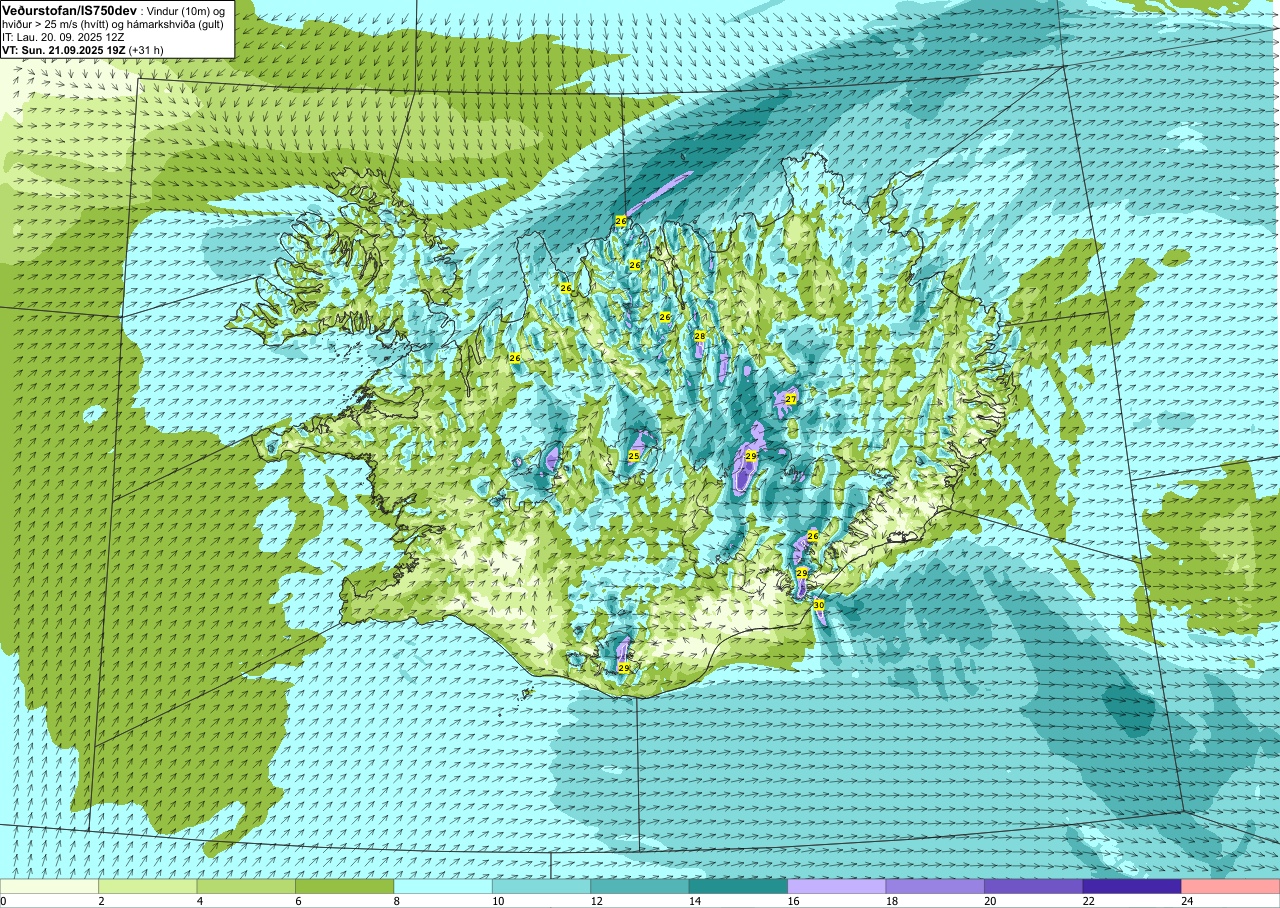Click the 2–4 m/s light green legend swatch
Image resolution: width=1280 pixels, height=908 pixels.
pyautogui.click(x=148, y=887)
